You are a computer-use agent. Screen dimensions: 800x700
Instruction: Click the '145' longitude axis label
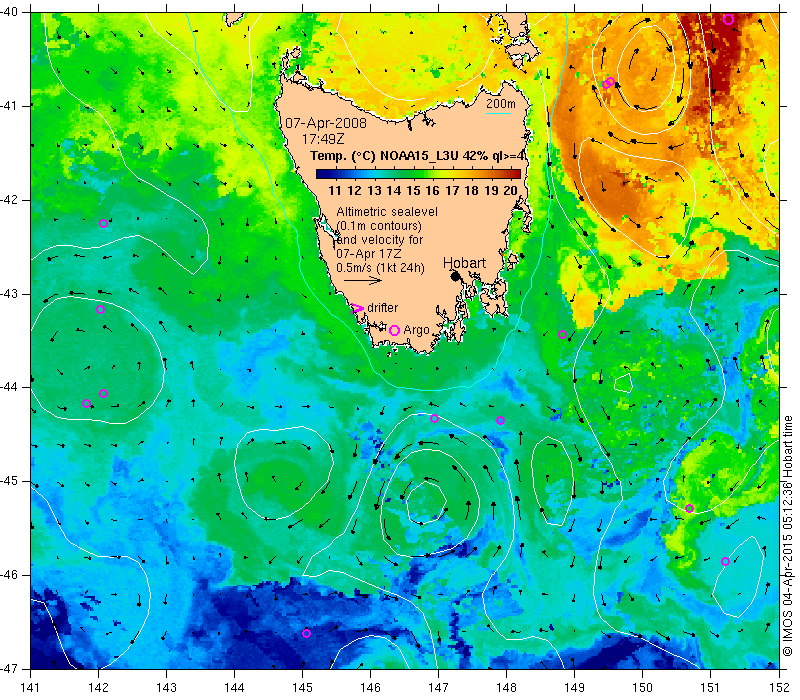click(x=303, y=687)
